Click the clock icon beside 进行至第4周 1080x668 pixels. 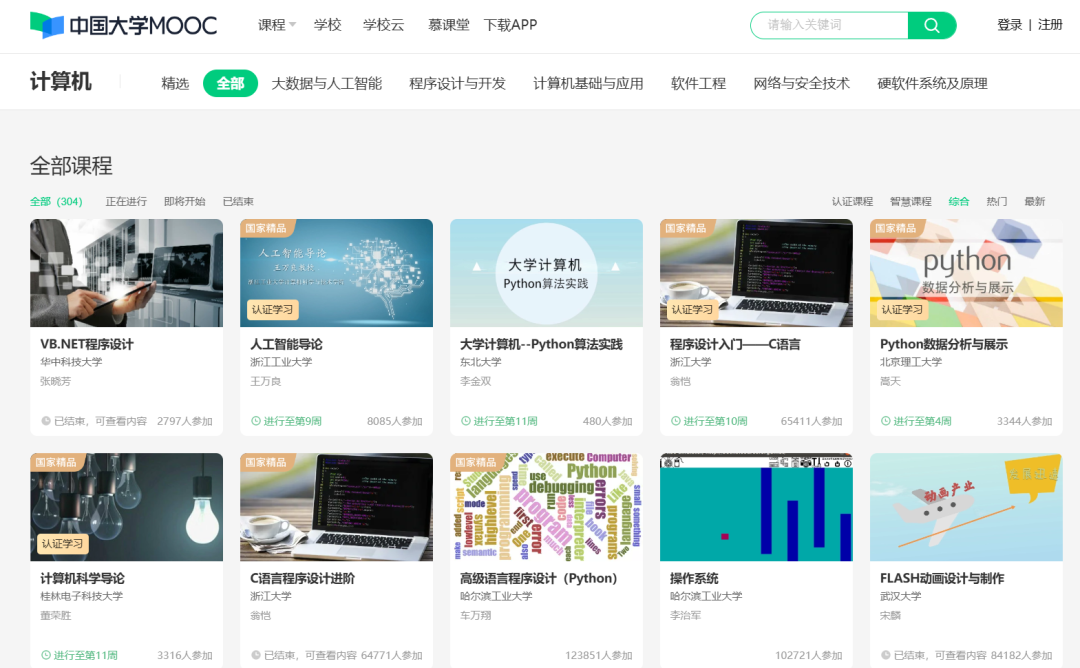[886, 421]
